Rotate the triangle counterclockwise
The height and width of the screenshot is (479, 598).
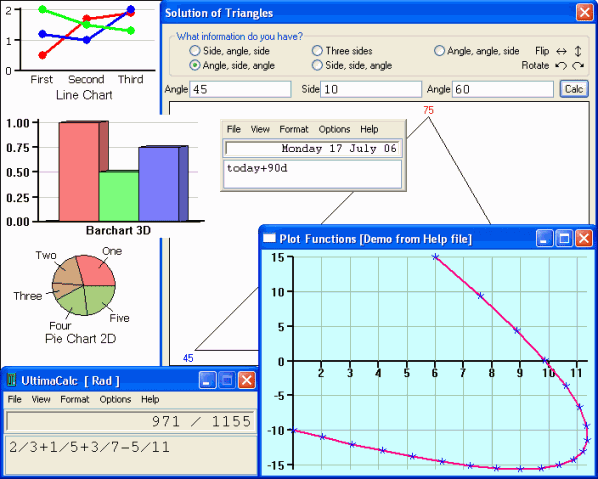(x=561, y=66)
